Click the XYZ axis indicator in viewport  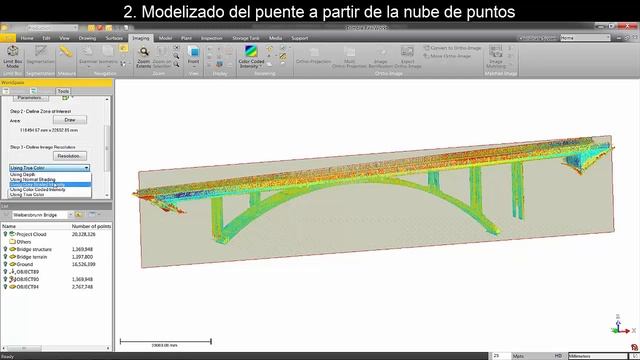pyautogui.click(x=622, y=324)
